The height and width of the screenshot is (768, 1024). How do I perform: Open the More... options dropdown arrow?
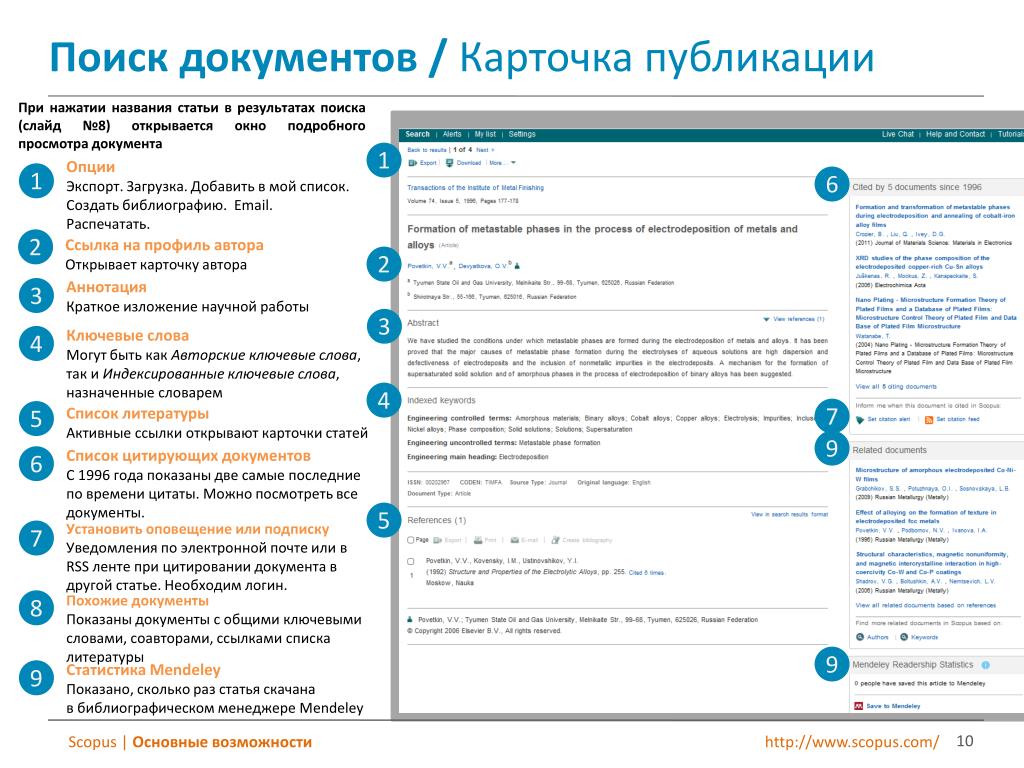pyautogui.click(x=513, y=163)
